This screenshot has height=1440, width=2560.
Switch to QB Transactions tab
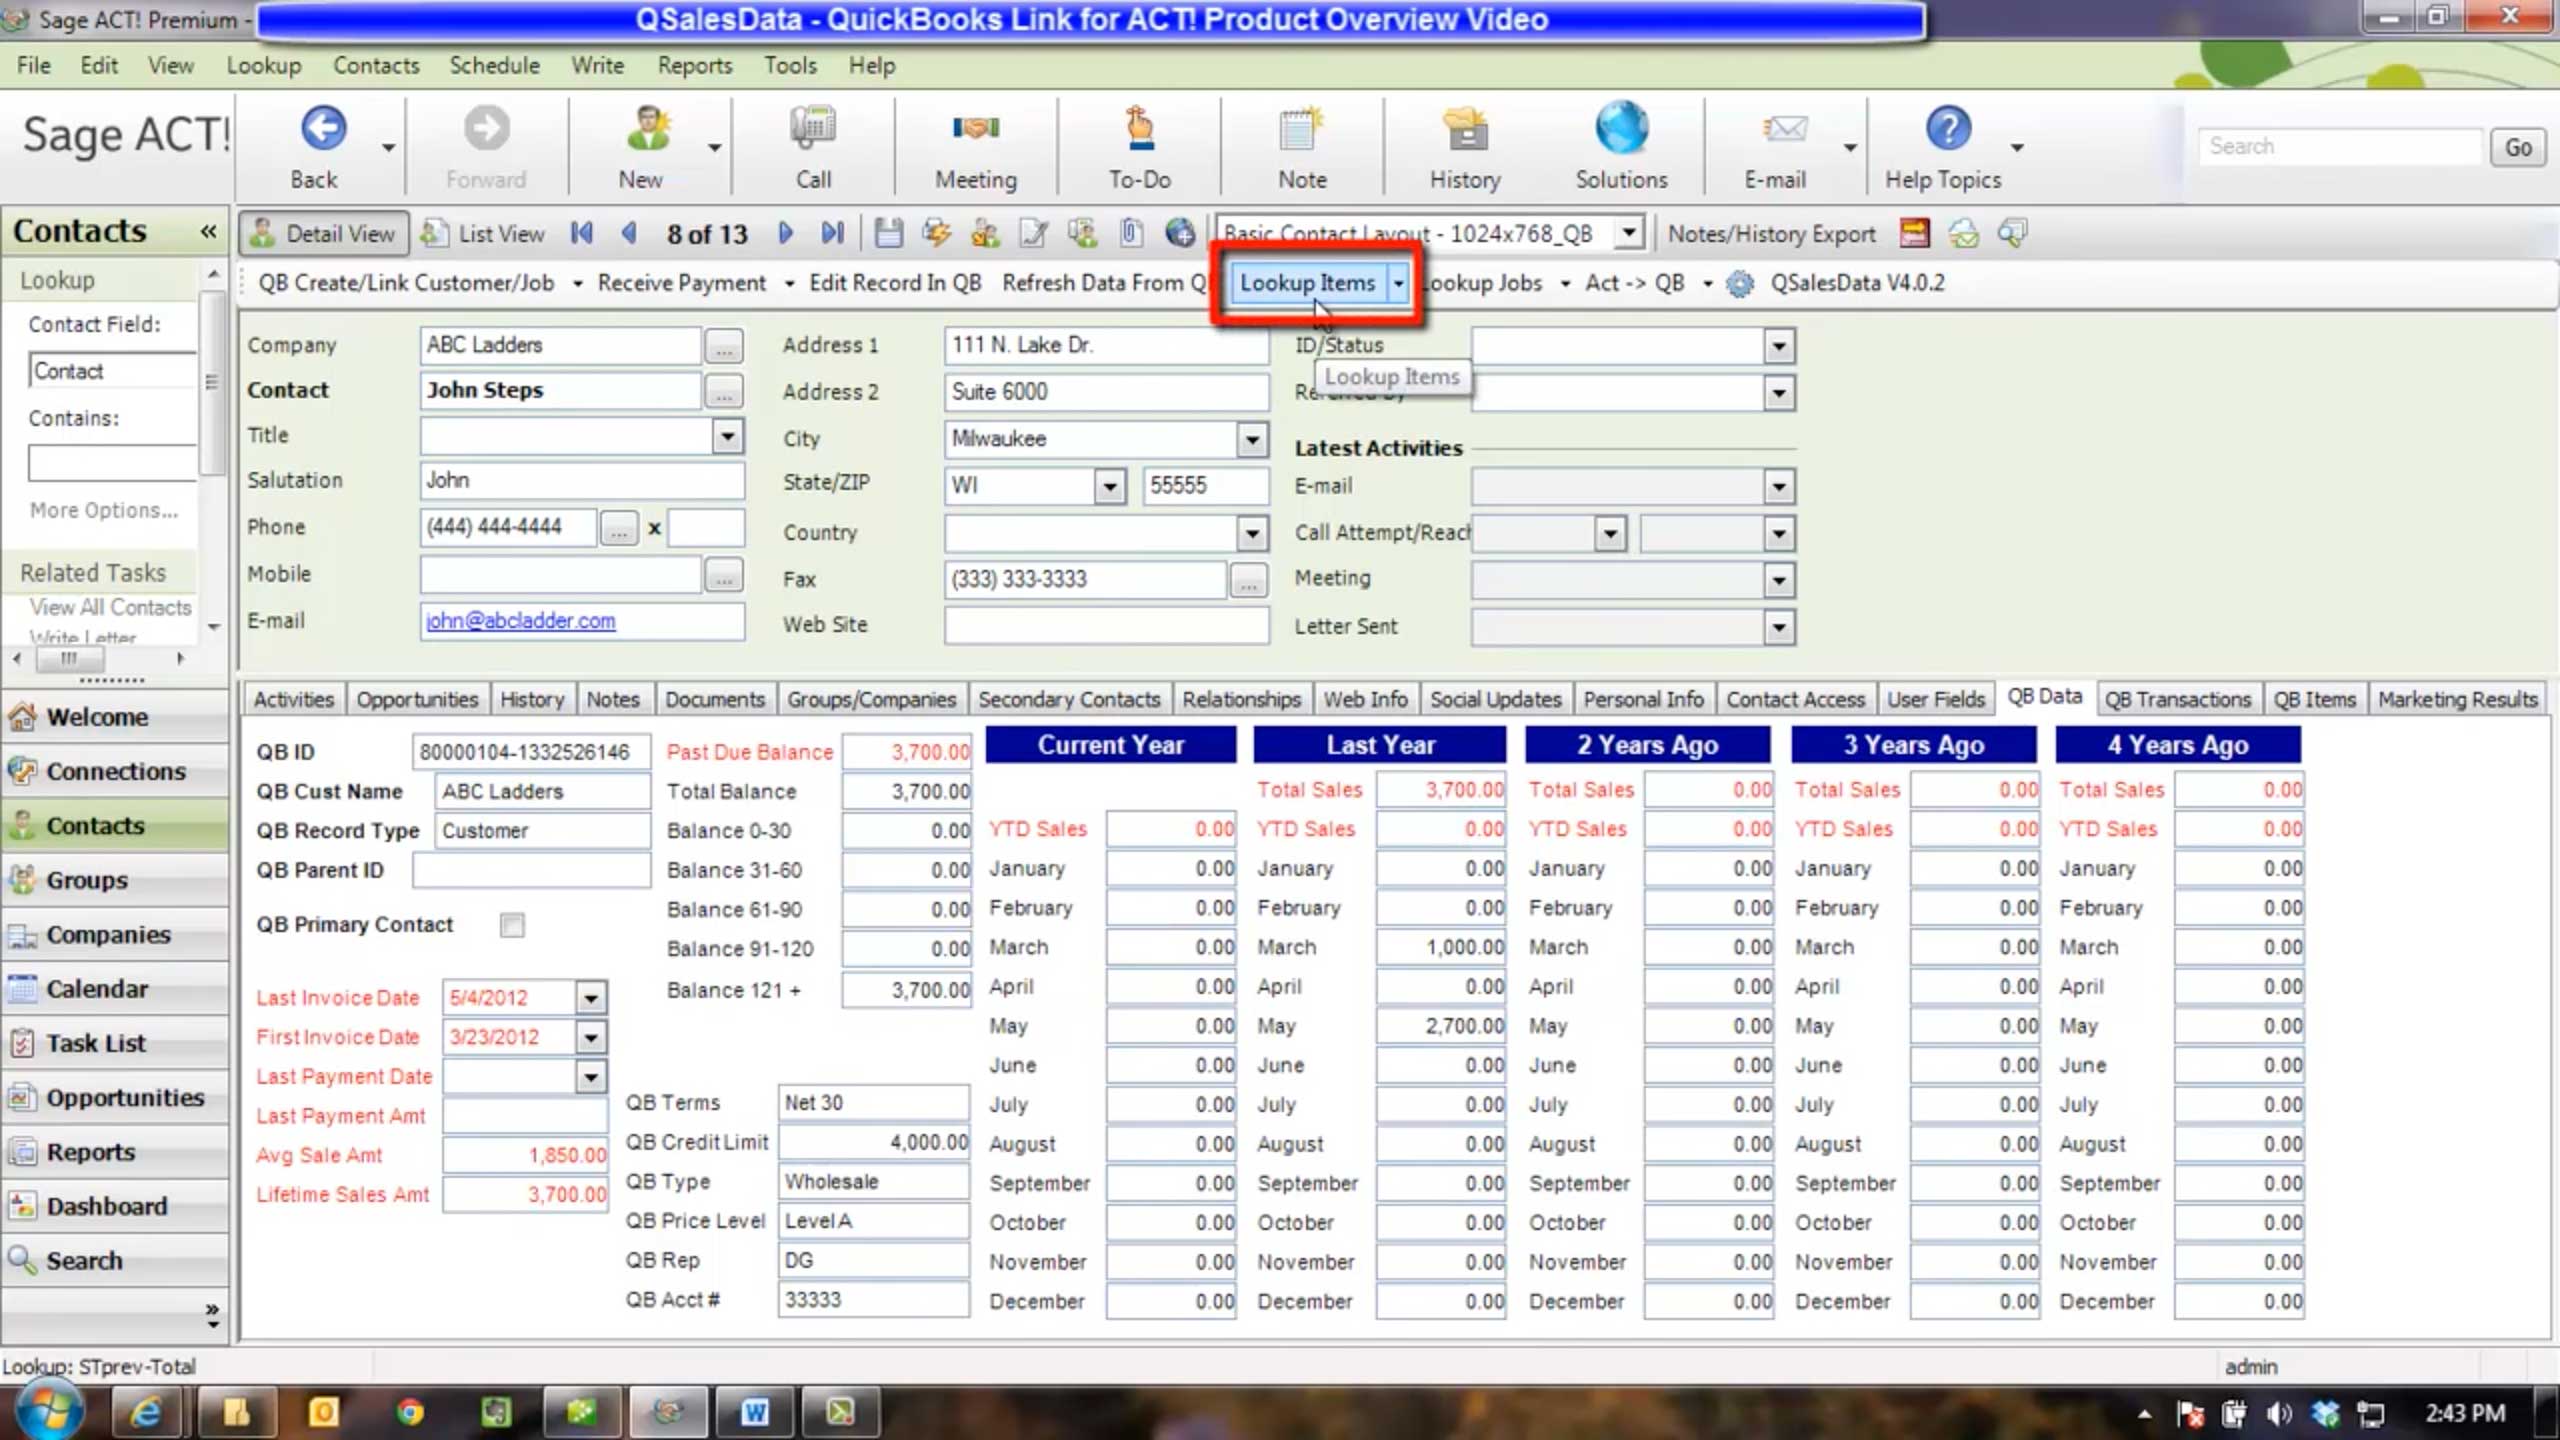(x=2177, y=699)
